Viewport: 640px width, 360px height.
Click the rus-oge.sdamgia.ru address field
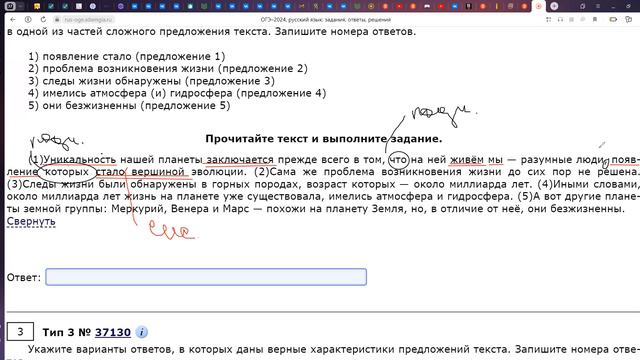point(88,19)
